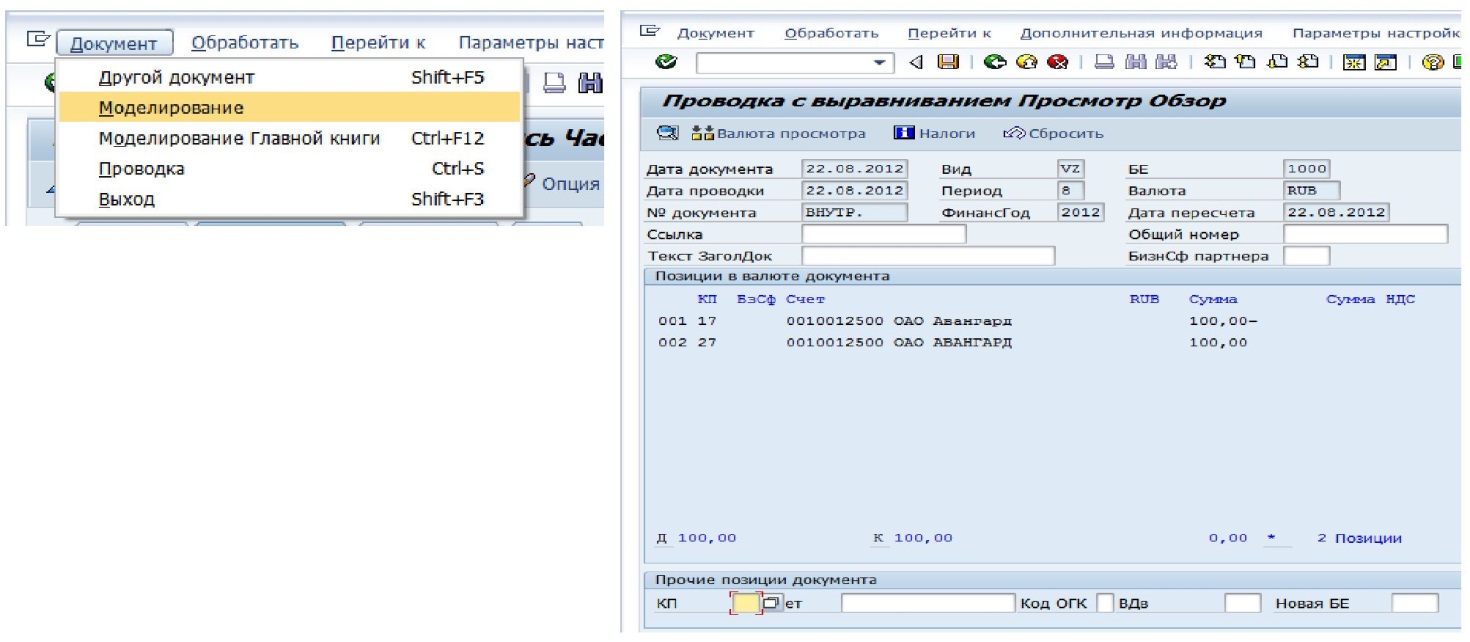The image size is (1470, 642).
Task: Choose Моделирование Главной книги menu entry
Action: (239, 139)
